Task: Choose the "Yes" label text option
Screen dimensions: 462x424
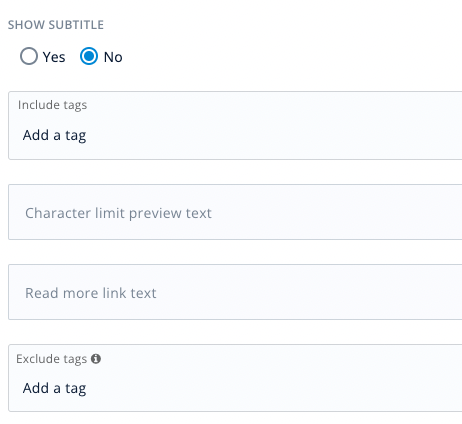Action: click(x=54, y=57)
